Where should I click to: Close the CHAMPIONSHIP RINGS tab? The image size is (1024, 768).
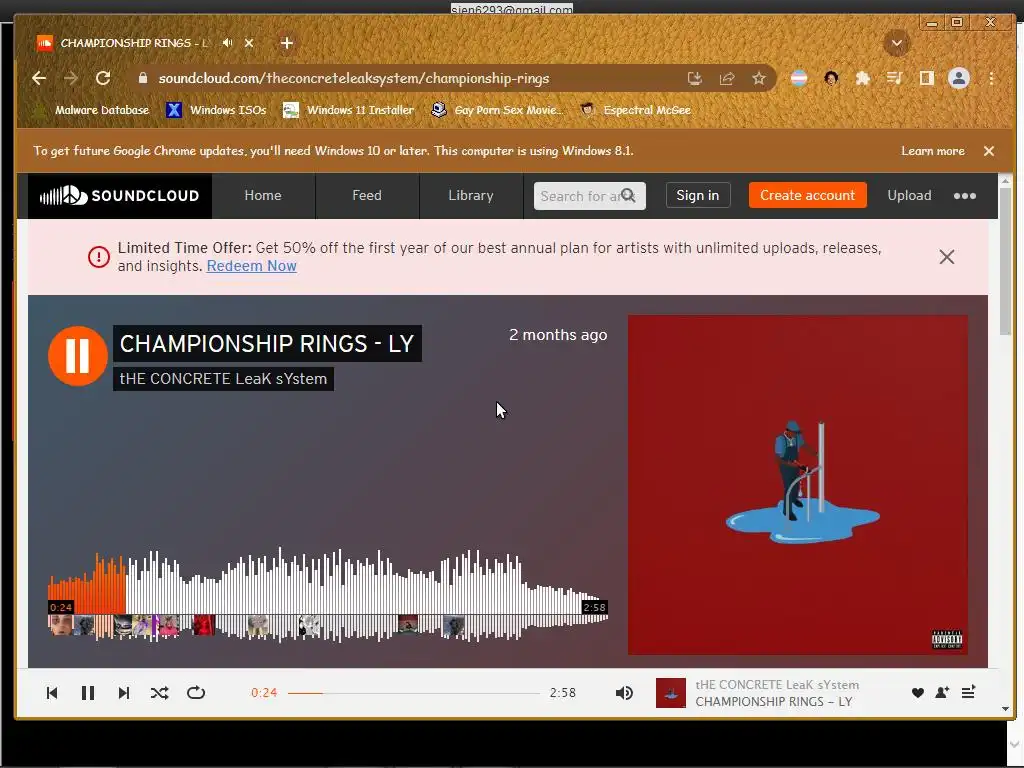pyautogui.click(x=249, y=43)
